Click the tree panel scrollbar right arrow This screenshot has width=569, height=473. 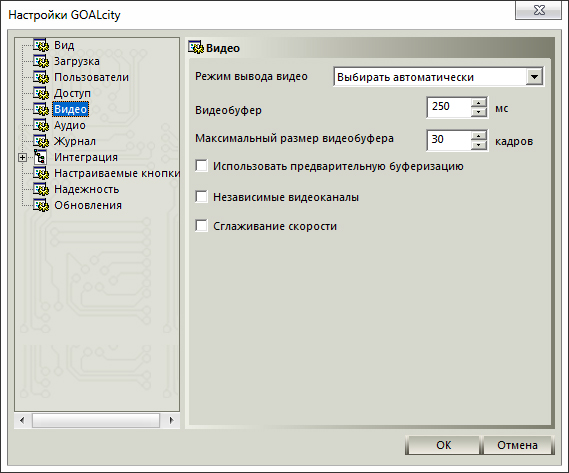[x=171, y=420]
